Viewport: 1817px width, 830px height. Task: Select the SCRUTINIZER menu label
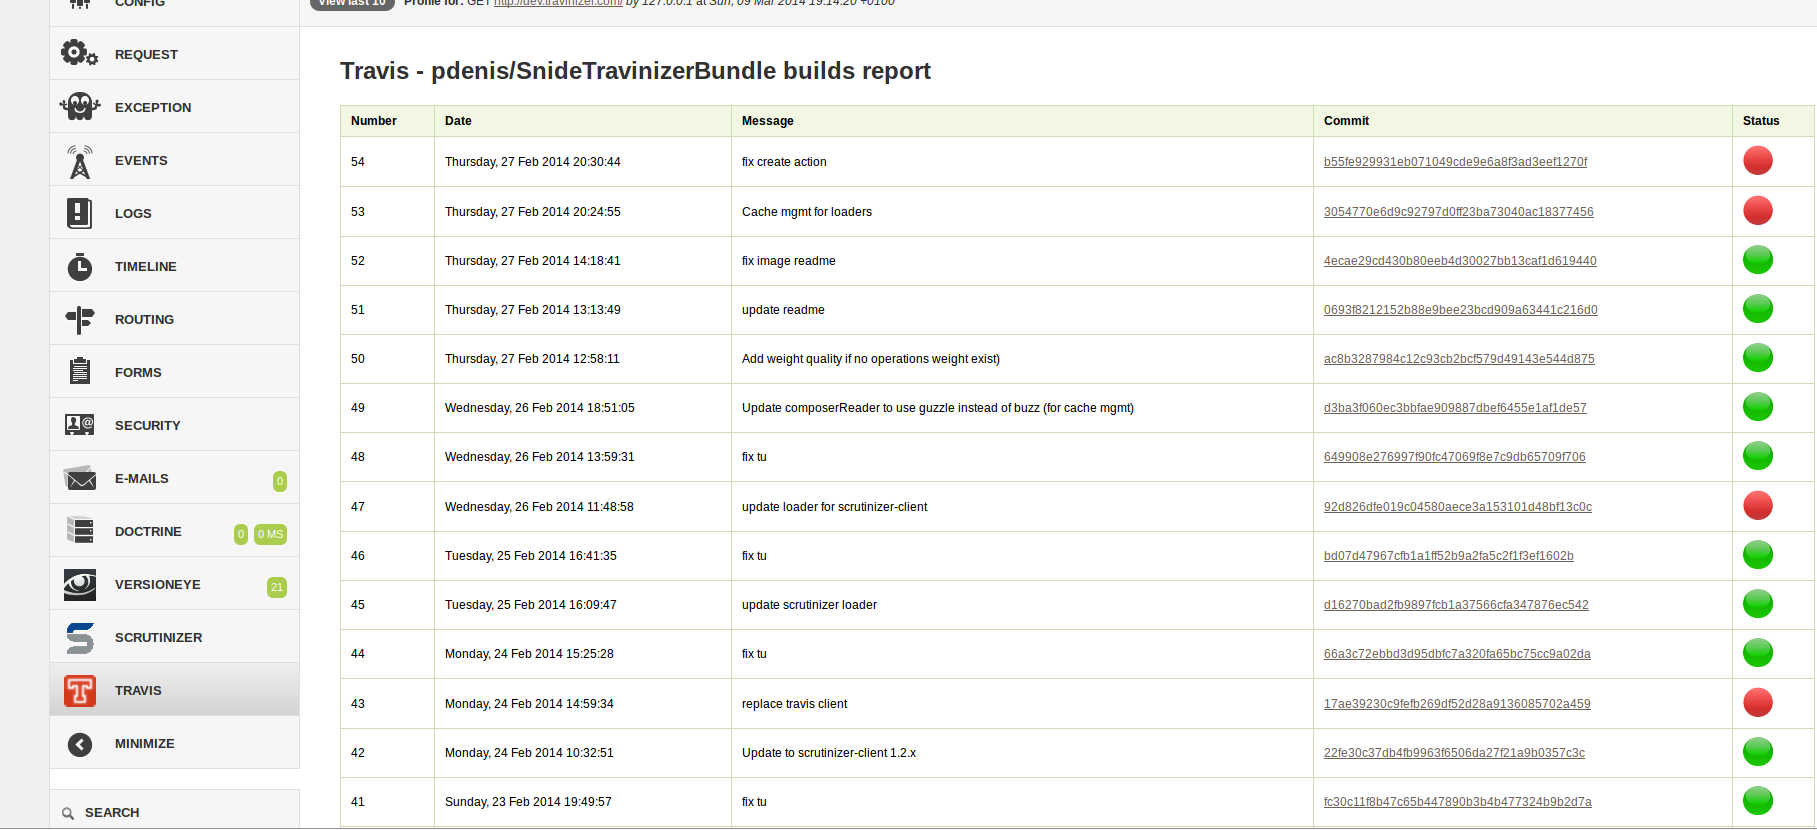click(x=158, y=638)
